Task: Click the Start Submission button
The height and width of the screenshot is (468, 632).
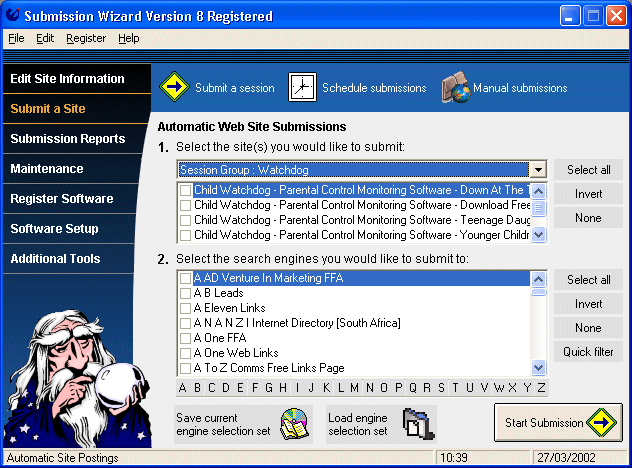Action: click(558, 423)
